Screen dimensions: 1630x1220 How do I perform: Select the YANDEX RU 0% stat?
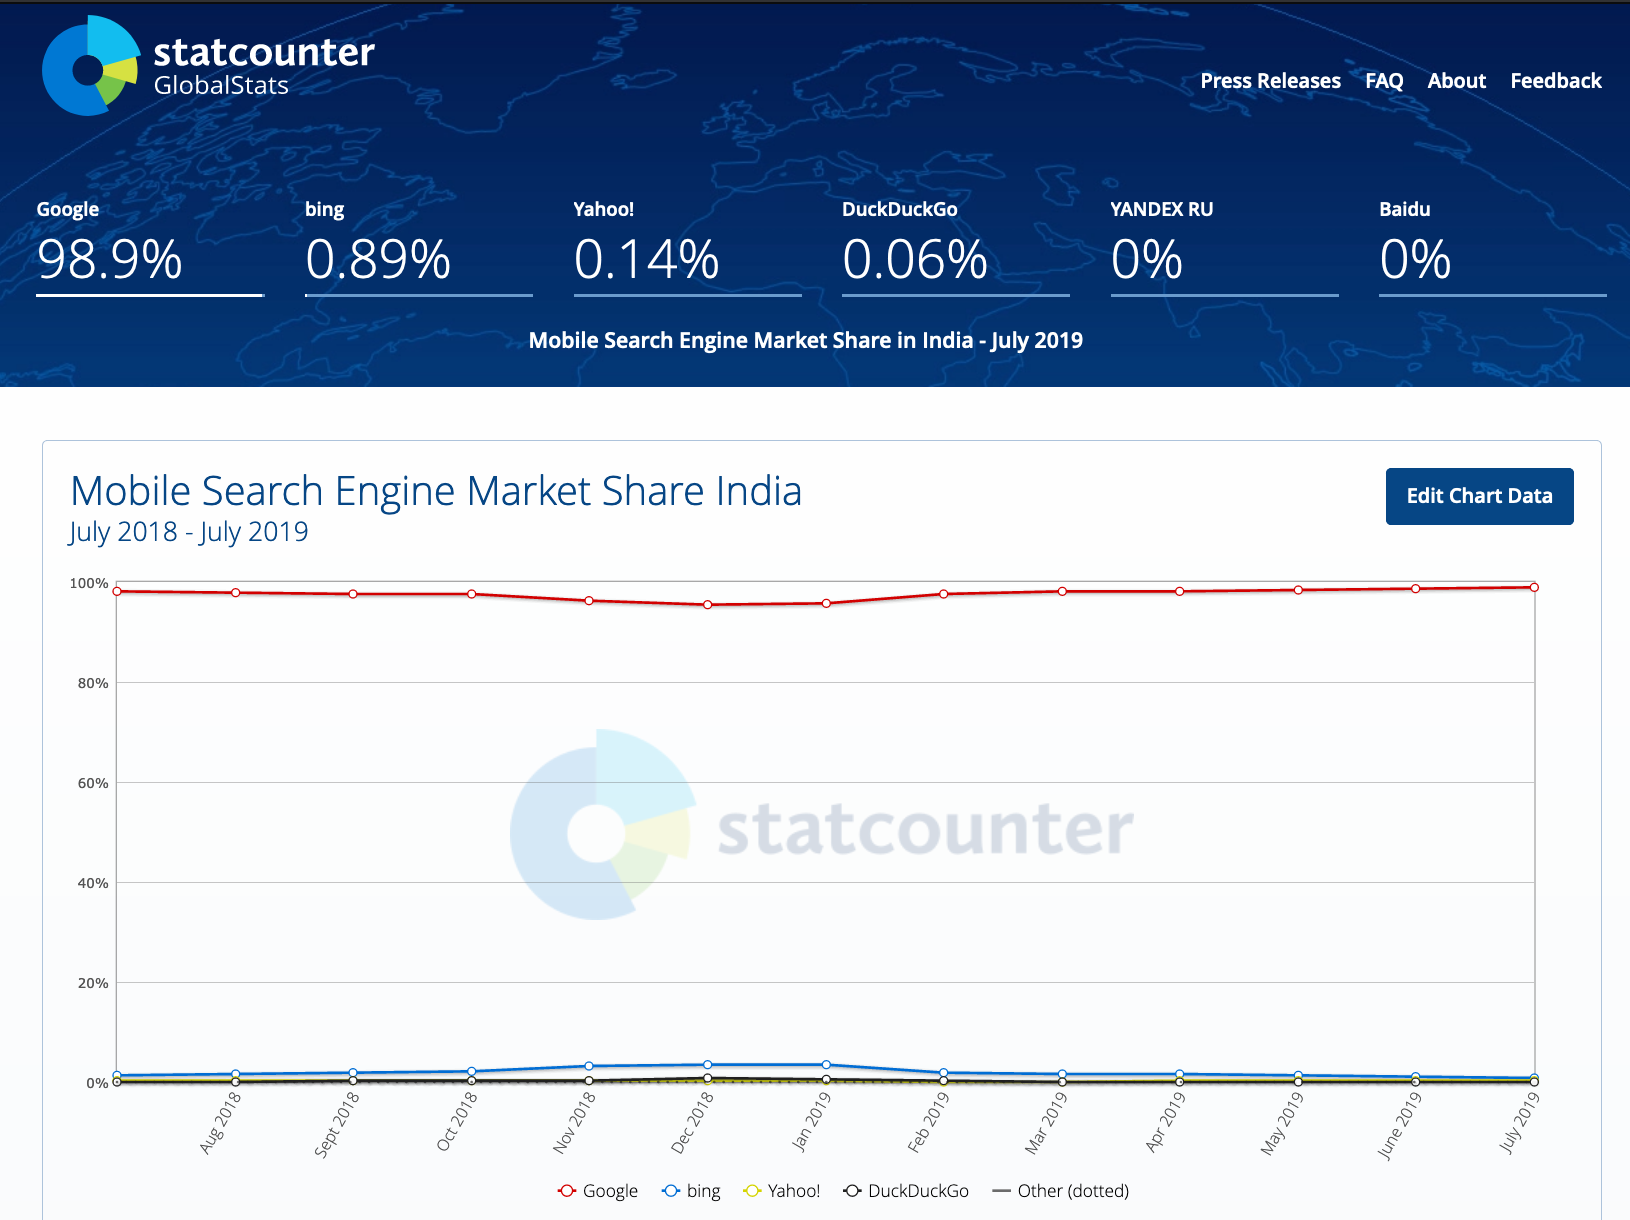point(1224,246)
